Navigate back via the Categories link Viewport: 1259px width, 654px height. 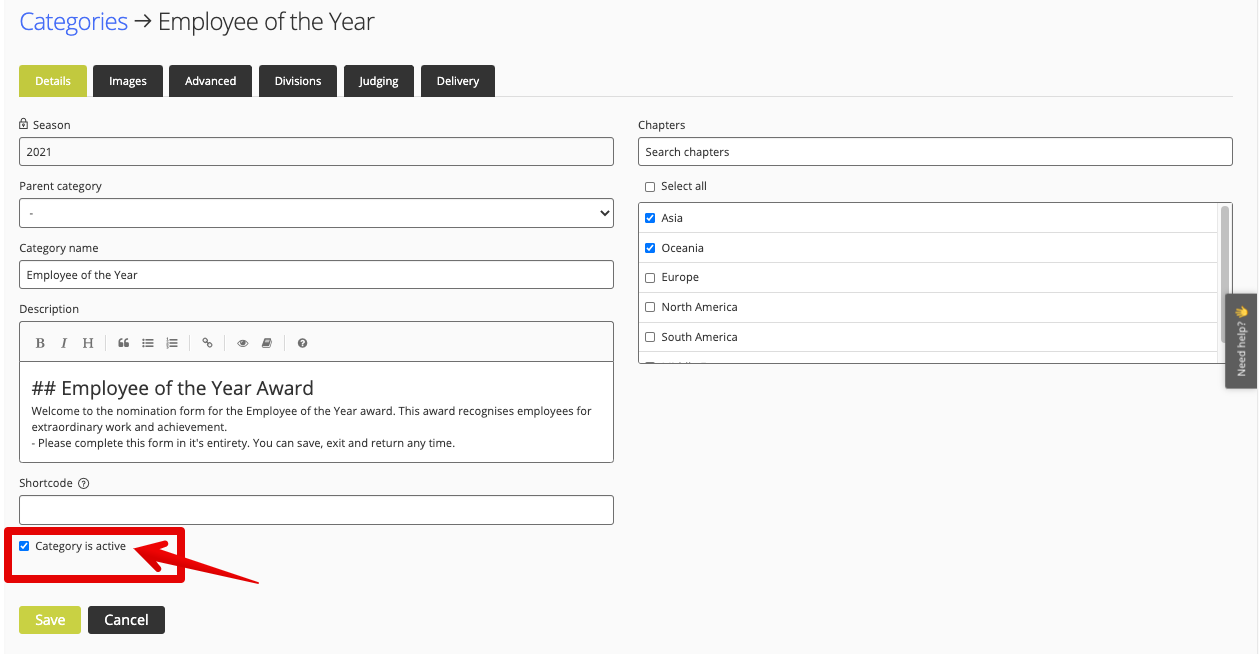pos(73,20)
